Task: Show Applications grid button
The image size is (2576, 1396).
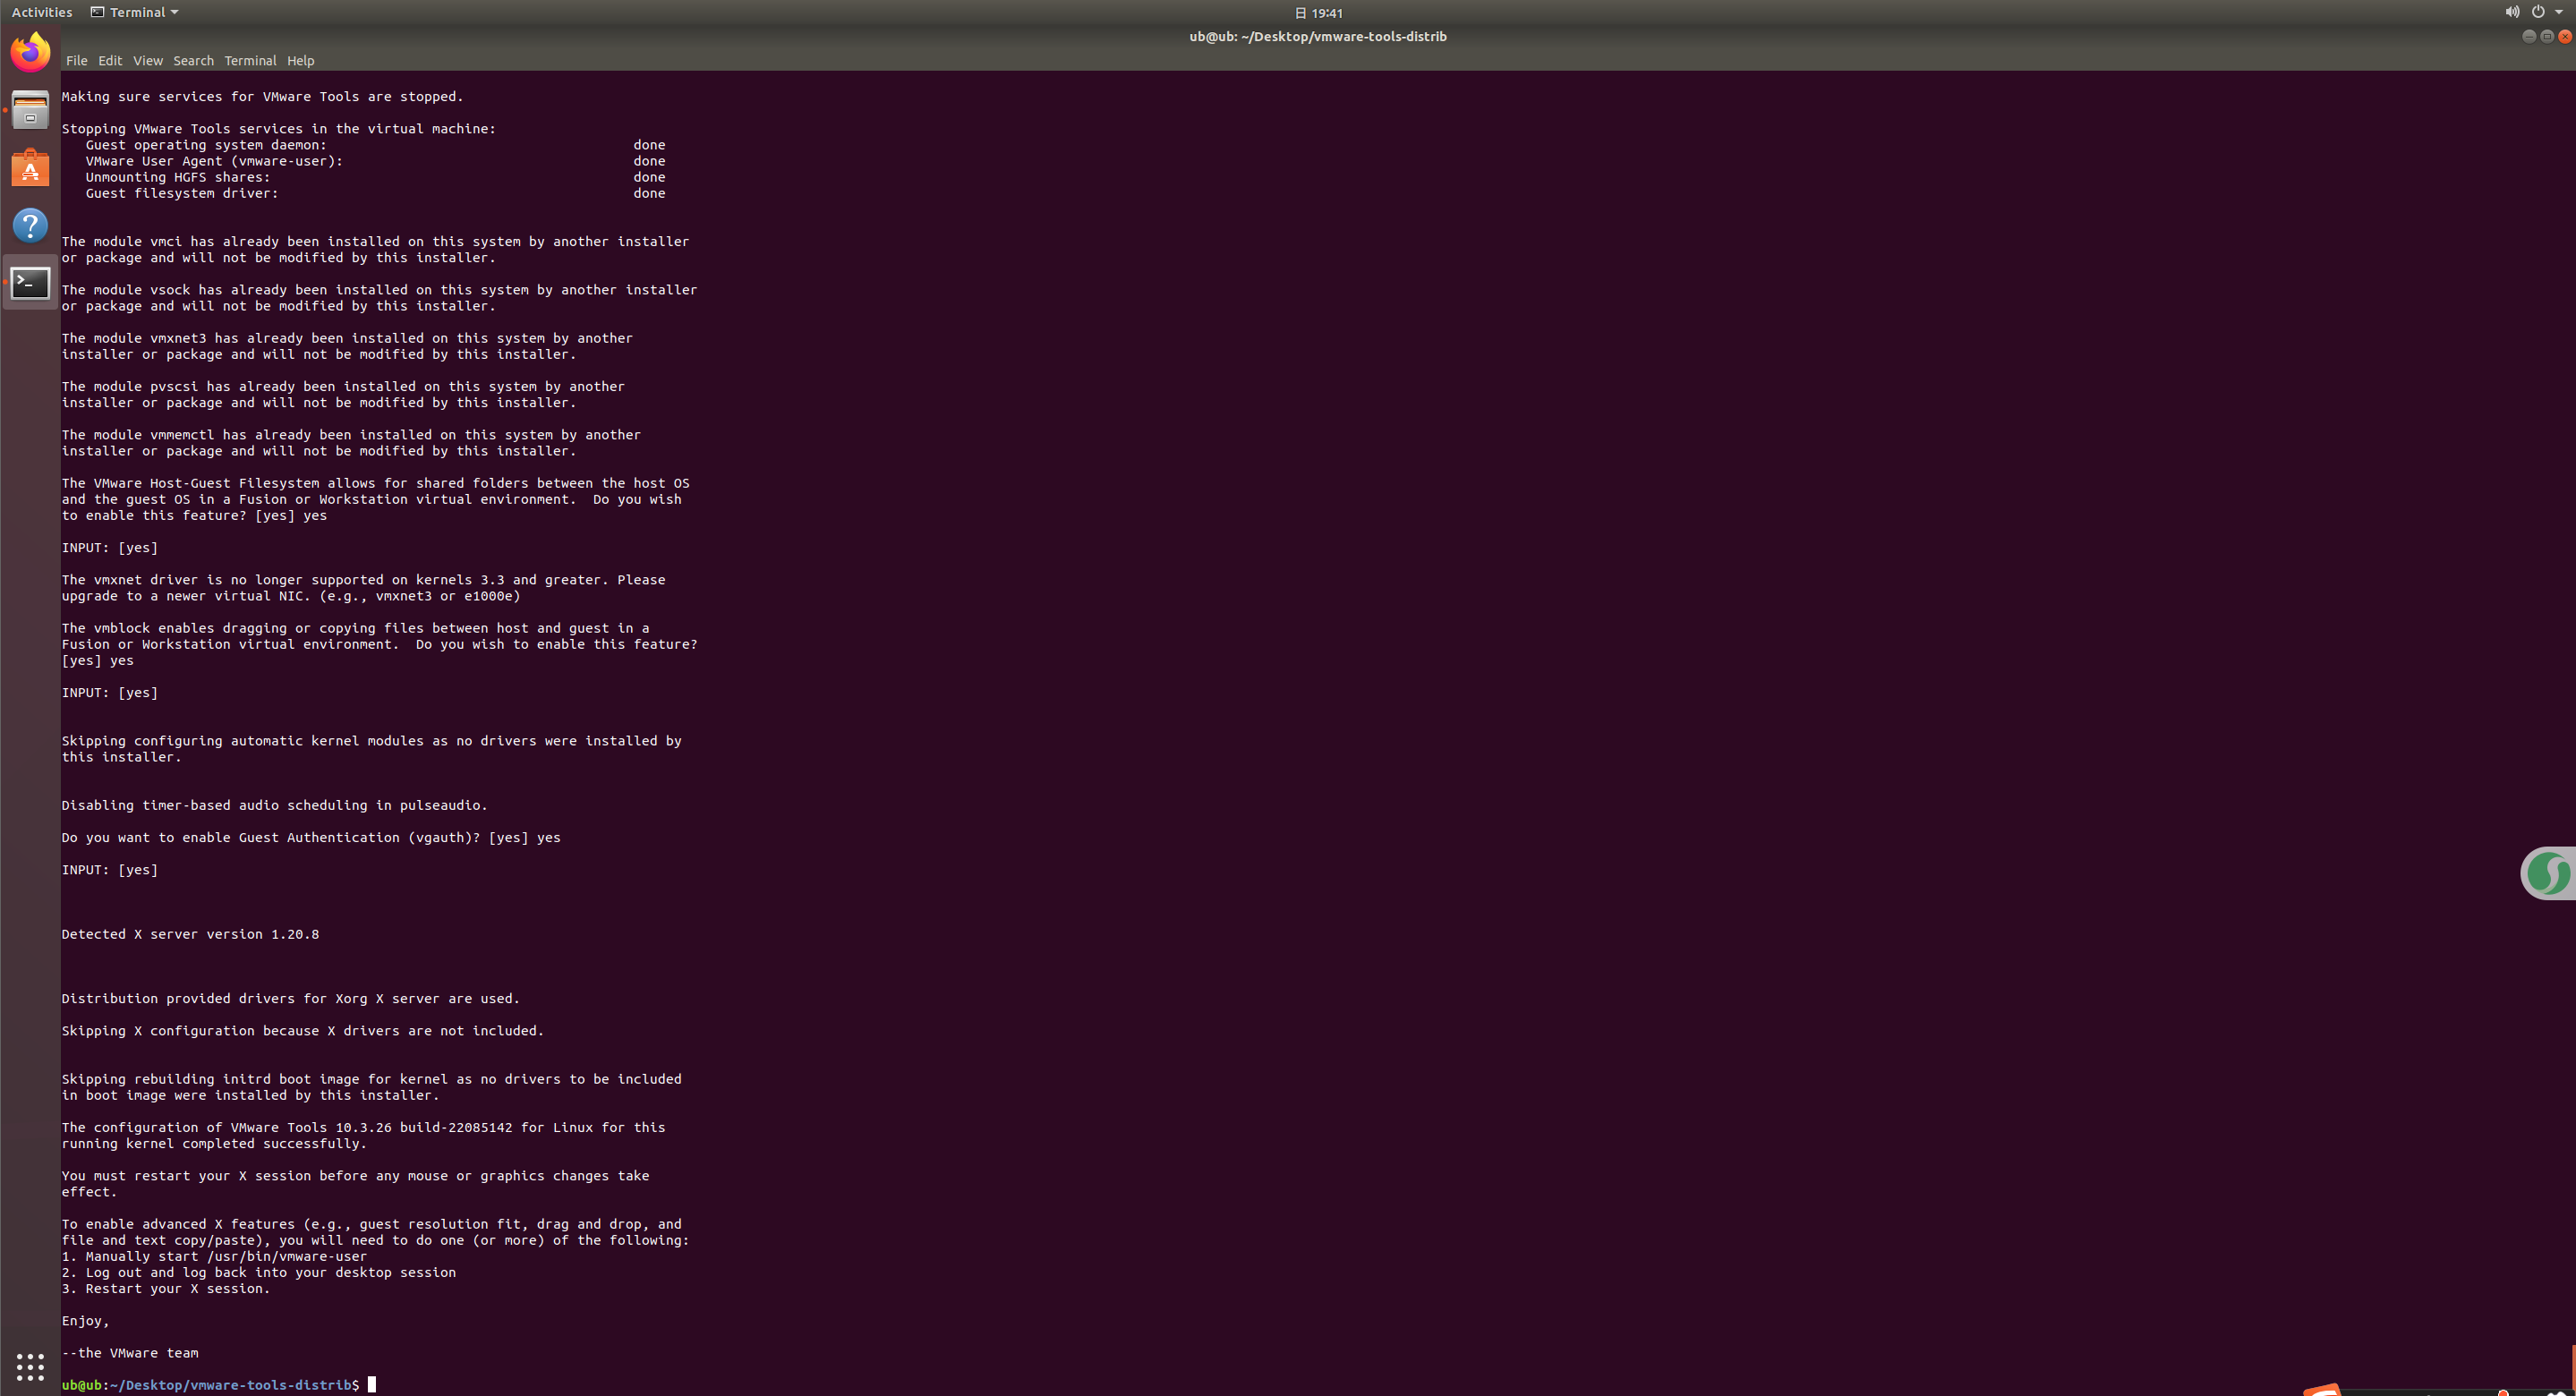Action: click(x=30, y=1366)
